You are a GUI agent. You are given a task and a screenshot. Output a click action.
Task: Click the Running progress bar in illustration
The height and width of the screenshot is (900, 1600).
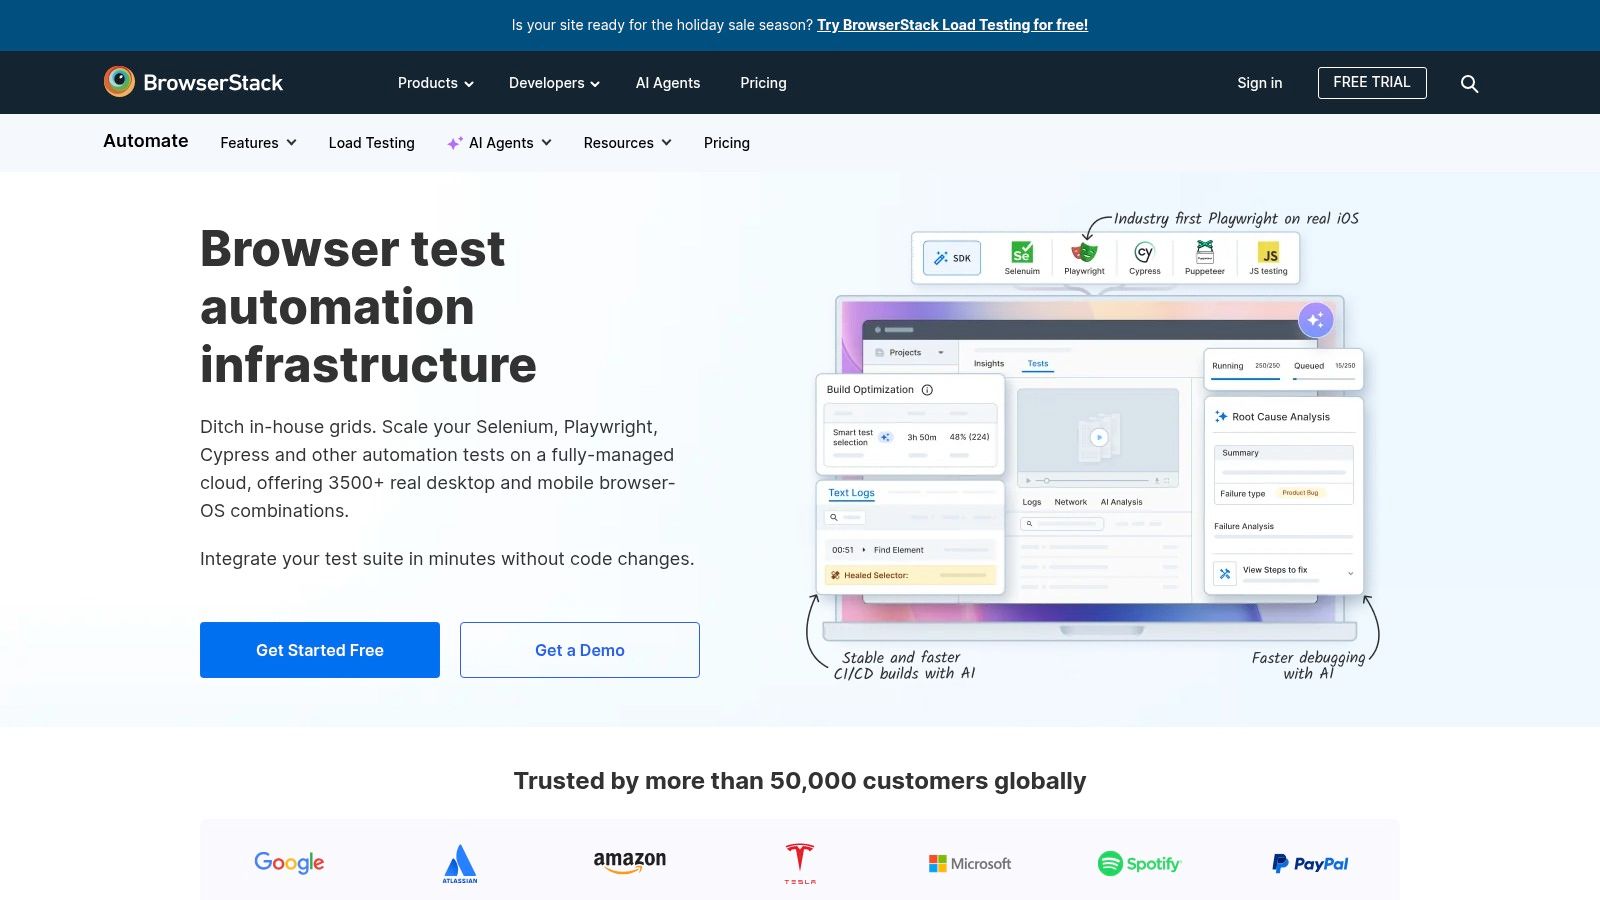click(x=1246, y=379)
